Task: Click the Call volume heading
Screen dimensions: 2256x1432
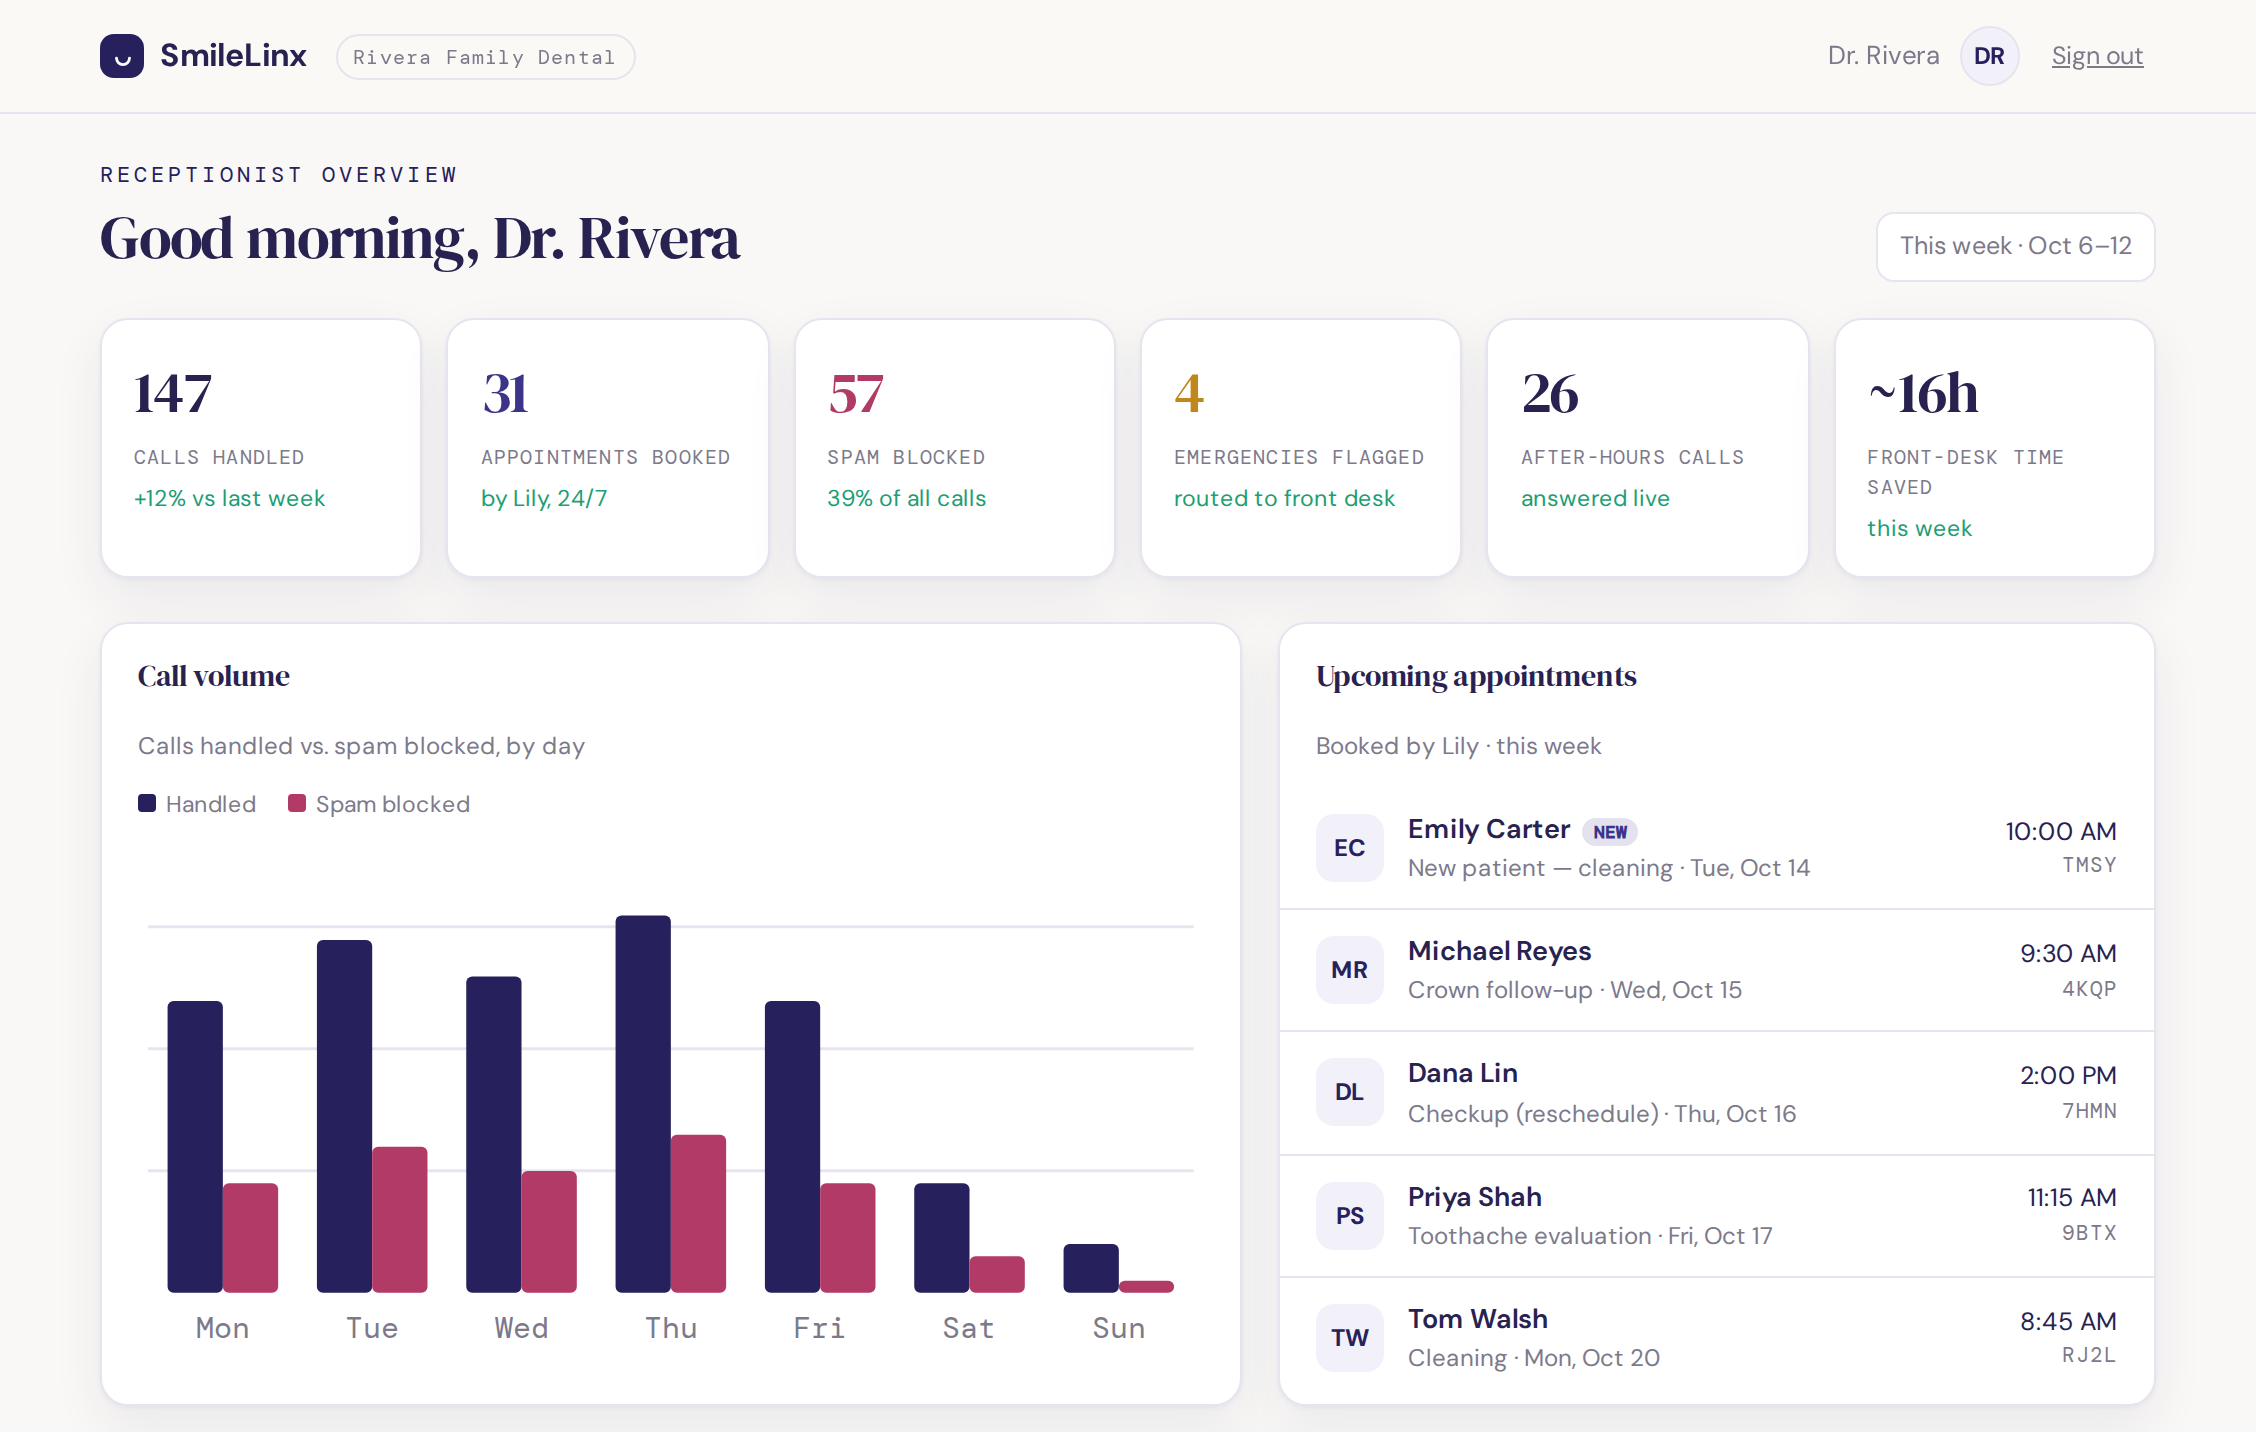Action: [x=214, y=677]
